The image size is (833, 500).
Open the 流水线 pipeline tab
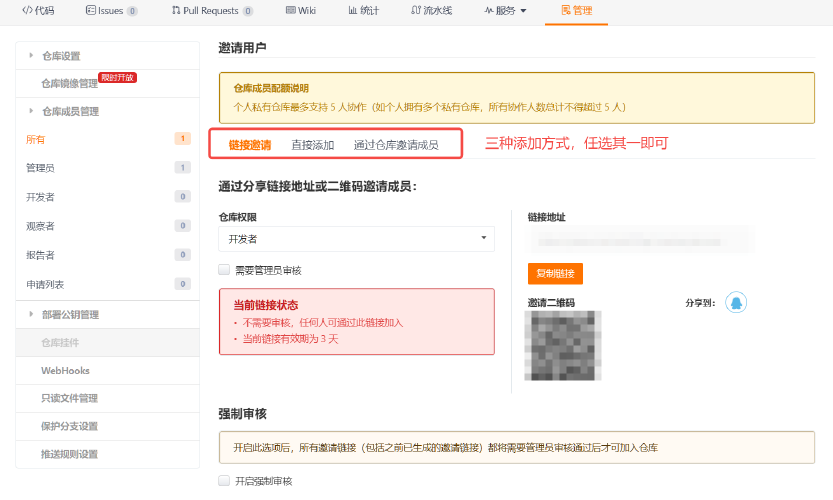click(431, 11)
